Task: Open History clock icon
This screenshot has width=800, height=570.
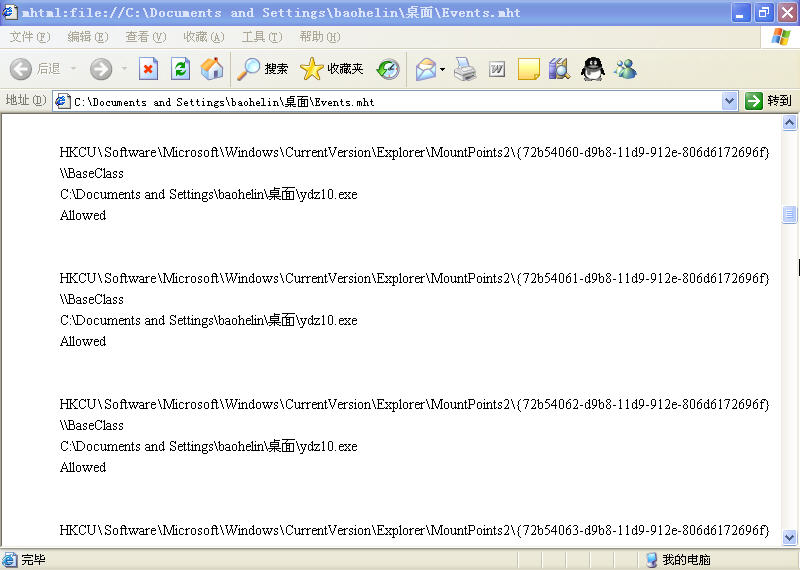Action: [x=388, y=69]
